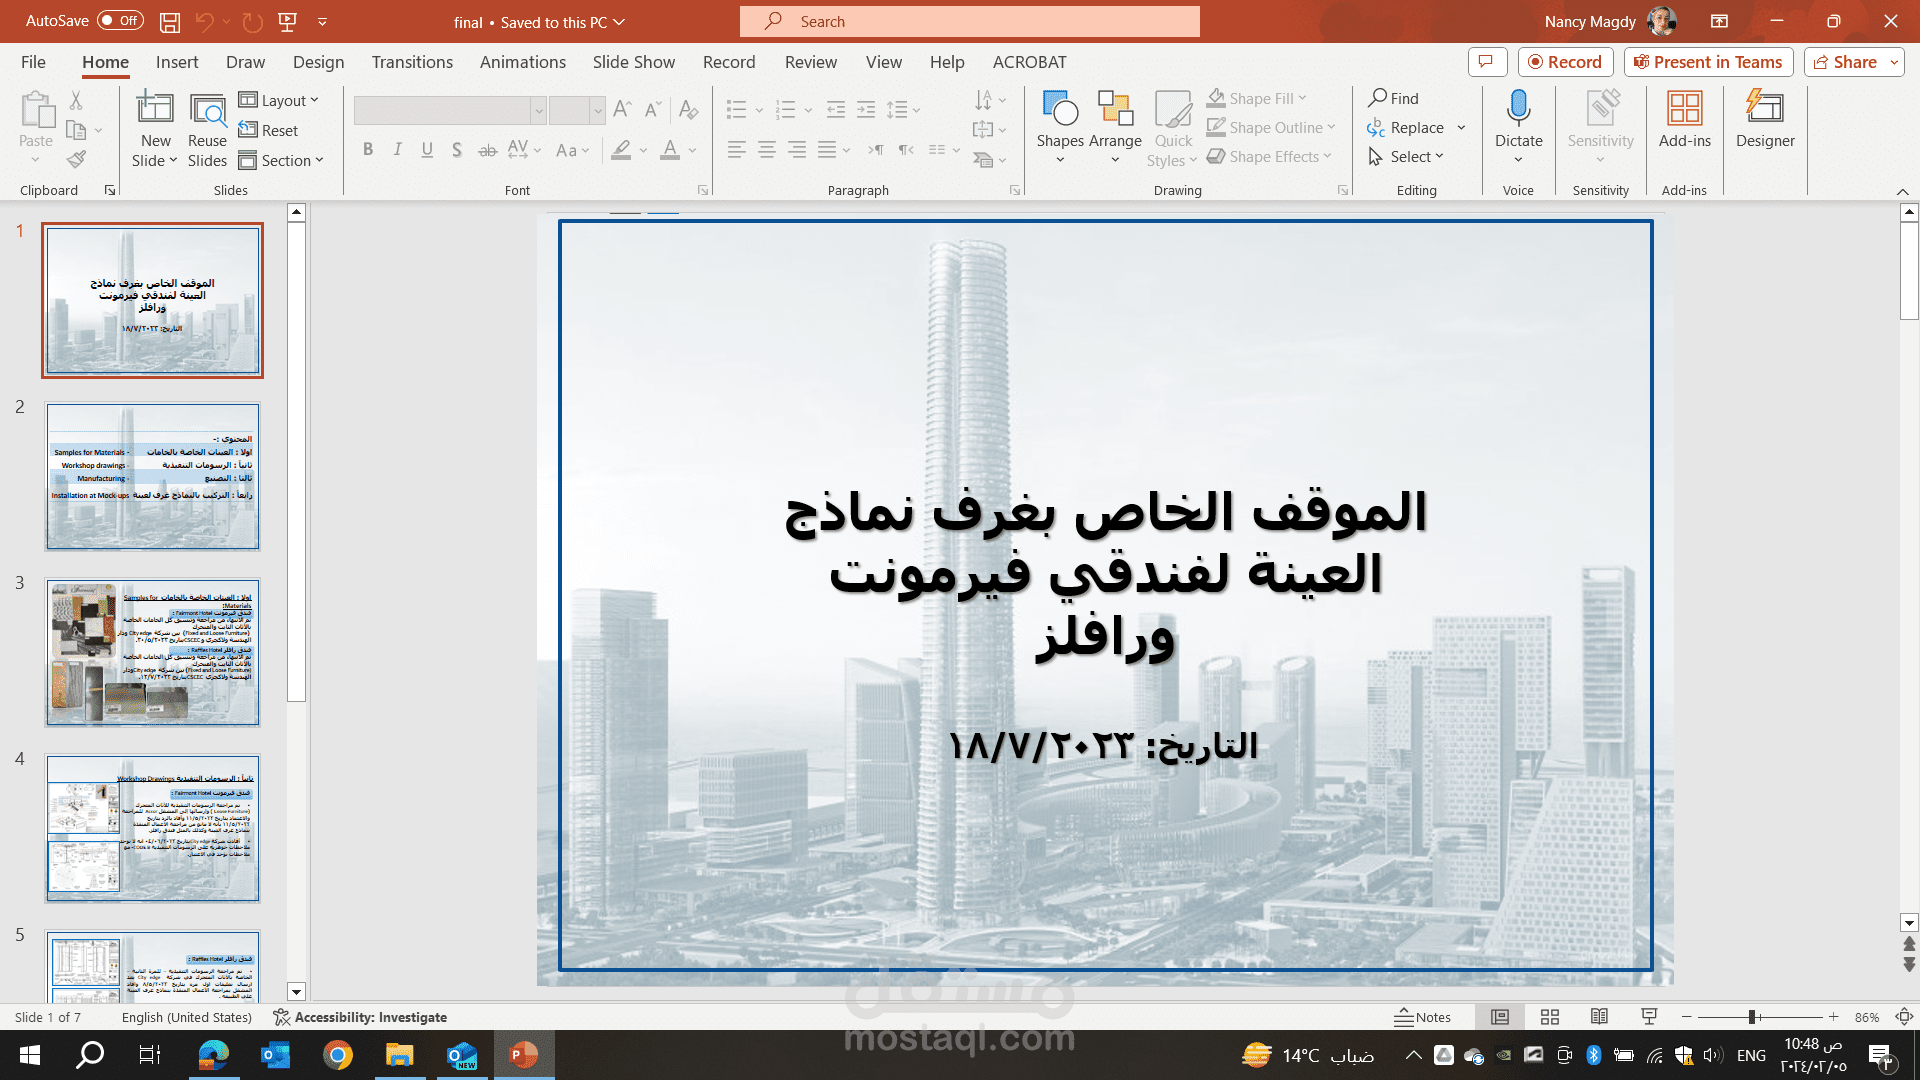Click the Reset slide button
The width and height of the screenshot is (1920, 1080).
point(268,130)
